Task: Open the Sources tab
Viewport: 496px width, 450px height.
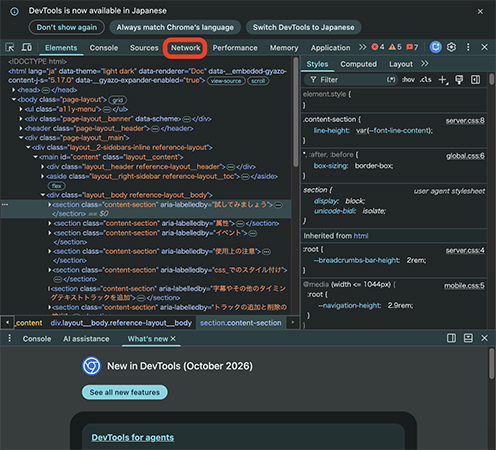Action: (x=144, y=48)
